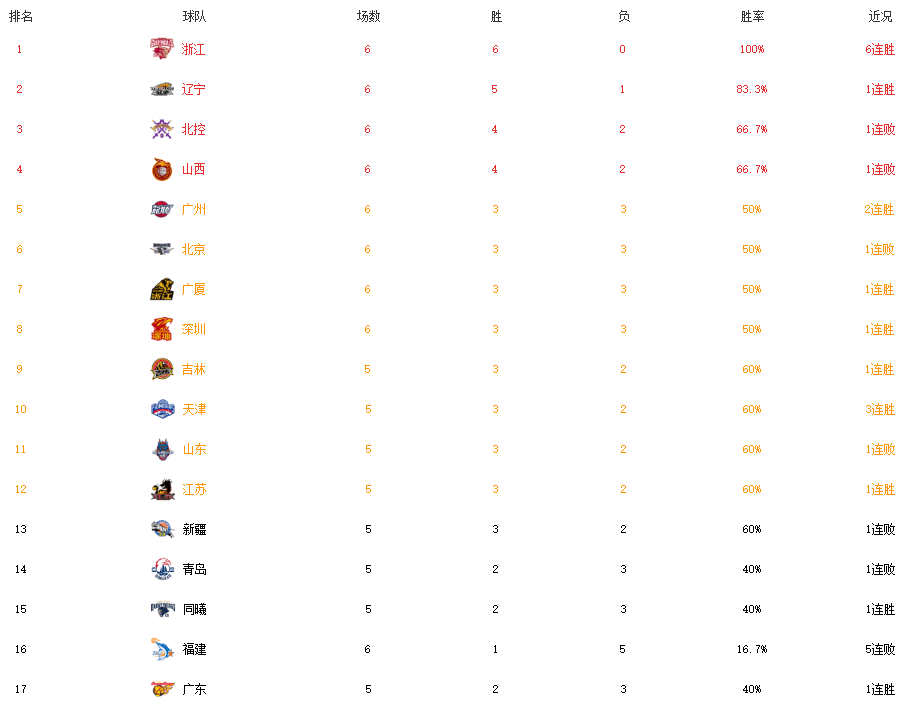This screenshot has height=703, width=902.
Task: Open the 新疆 team name link
Action: (194, 529)
